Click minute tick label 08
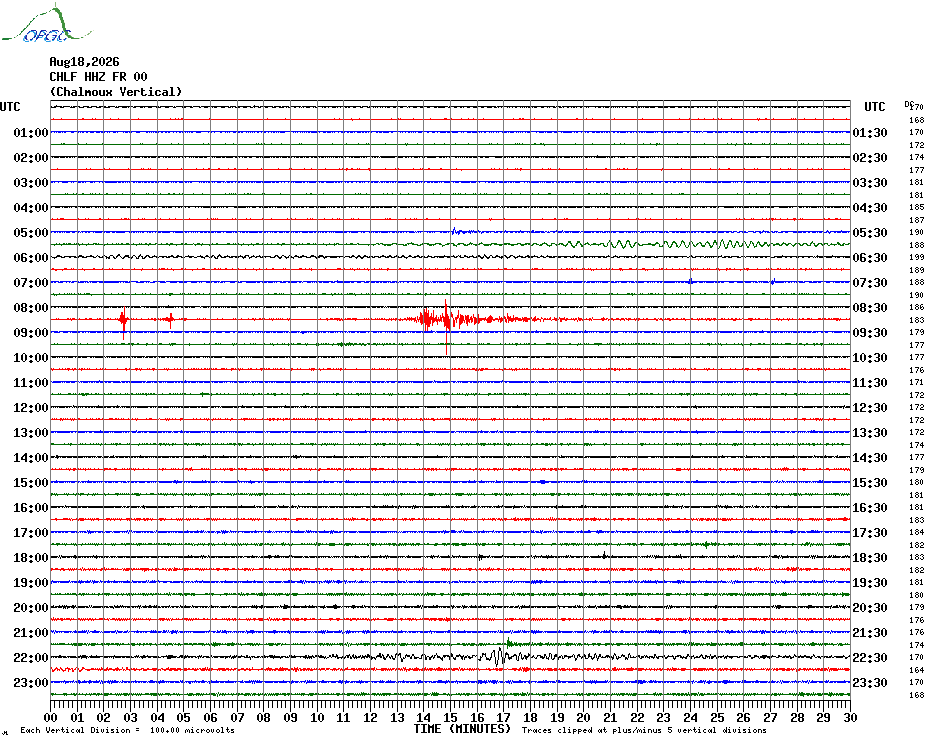 tap(264, 718)
